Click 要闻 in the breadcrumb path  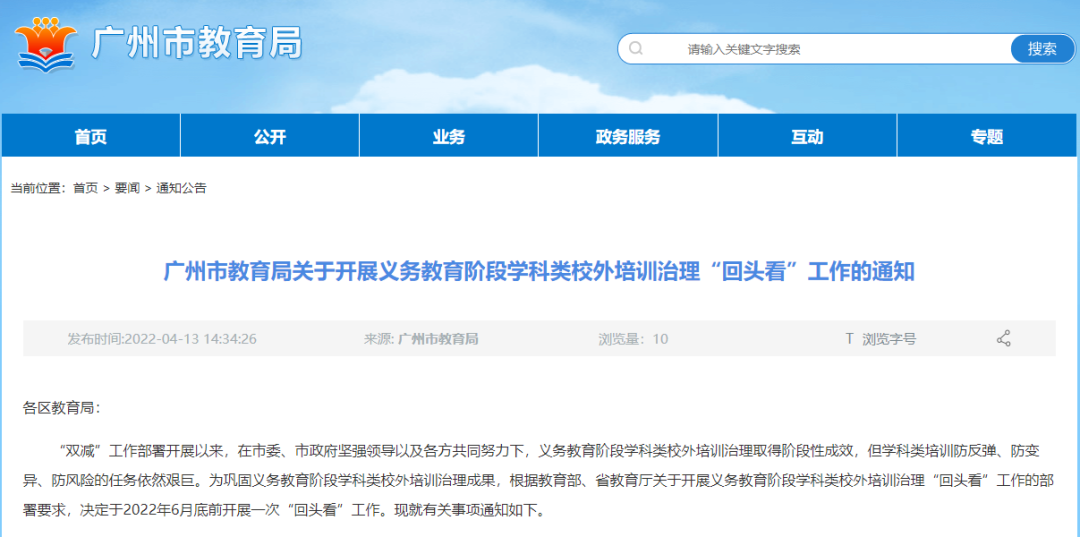127,188
